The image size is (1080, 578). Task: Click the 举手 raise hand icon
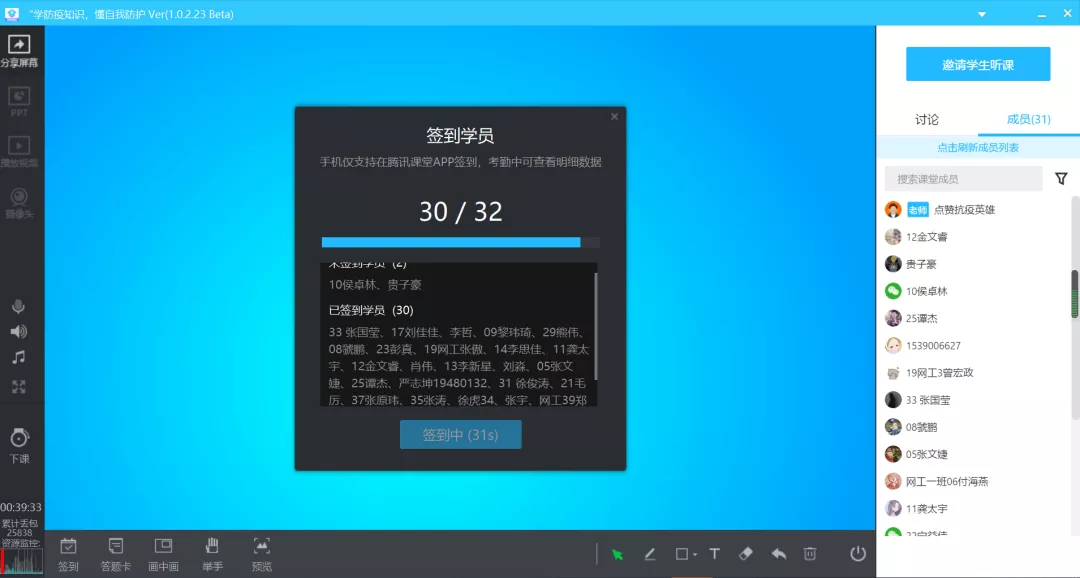[212, 553]
